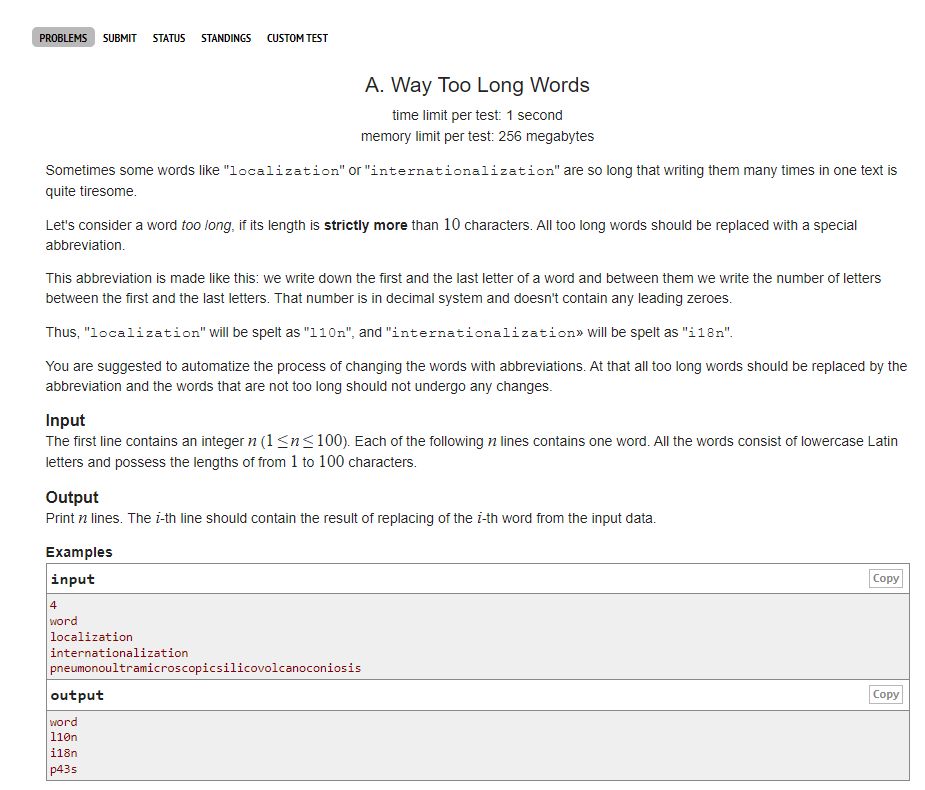Screen dimensions: 925x790
Task: Open the CUSTOM TEST tab
Action: coord(297,38)
